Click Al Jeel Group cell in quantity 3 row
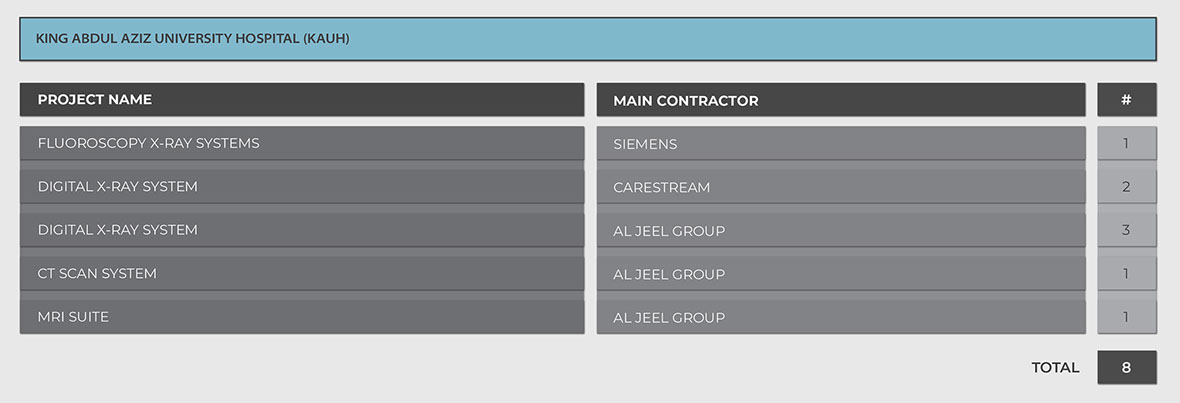The image size is (1180, 403). [x=840, y=231]
